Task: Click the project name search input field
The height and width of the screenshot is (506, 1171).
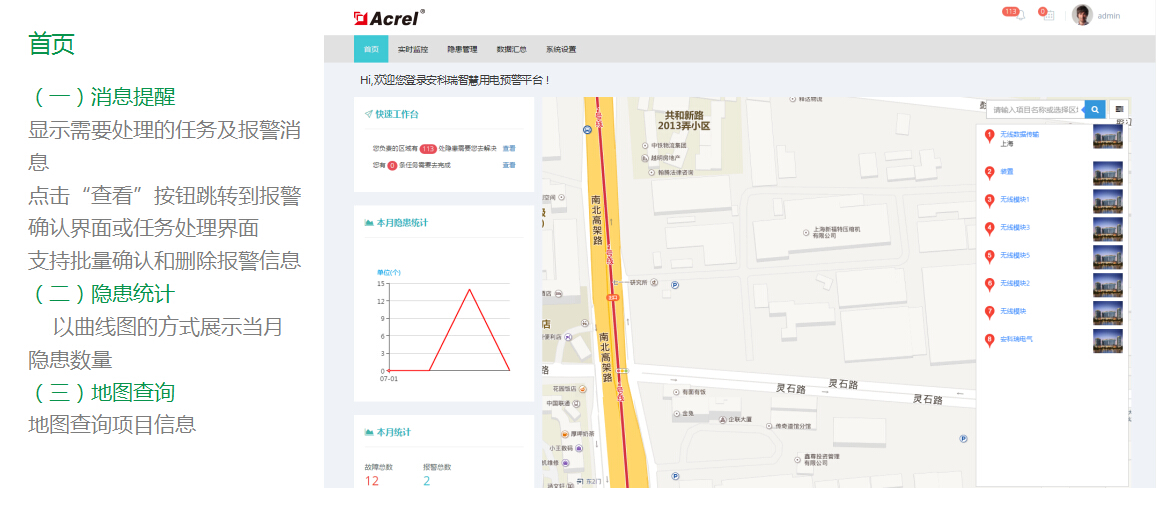Action: [1035, 109]
